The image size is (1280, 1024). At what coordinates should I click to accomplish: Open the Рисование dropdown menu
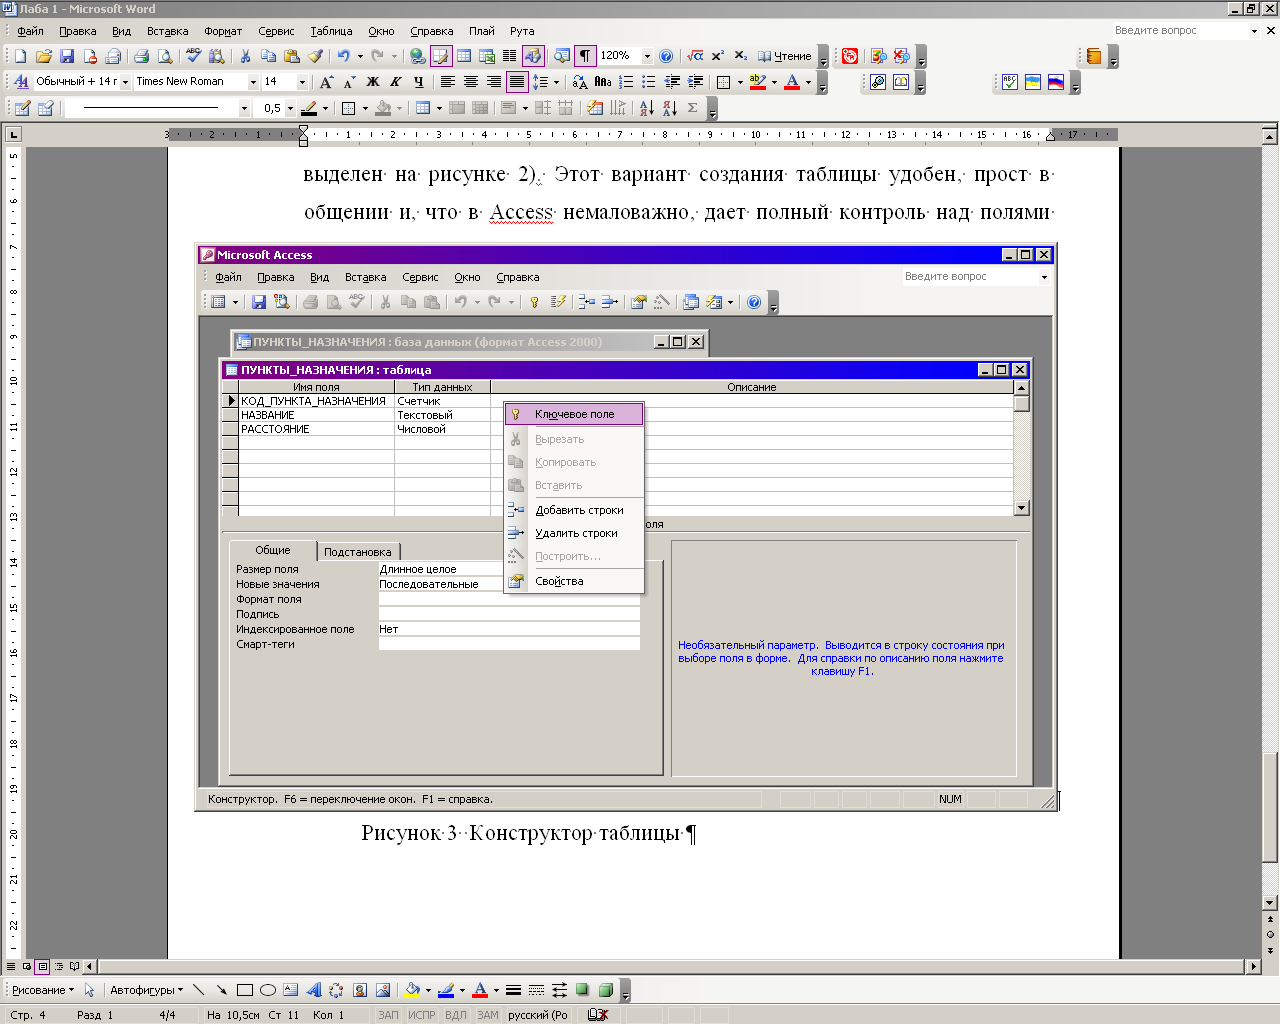[43, 990]
